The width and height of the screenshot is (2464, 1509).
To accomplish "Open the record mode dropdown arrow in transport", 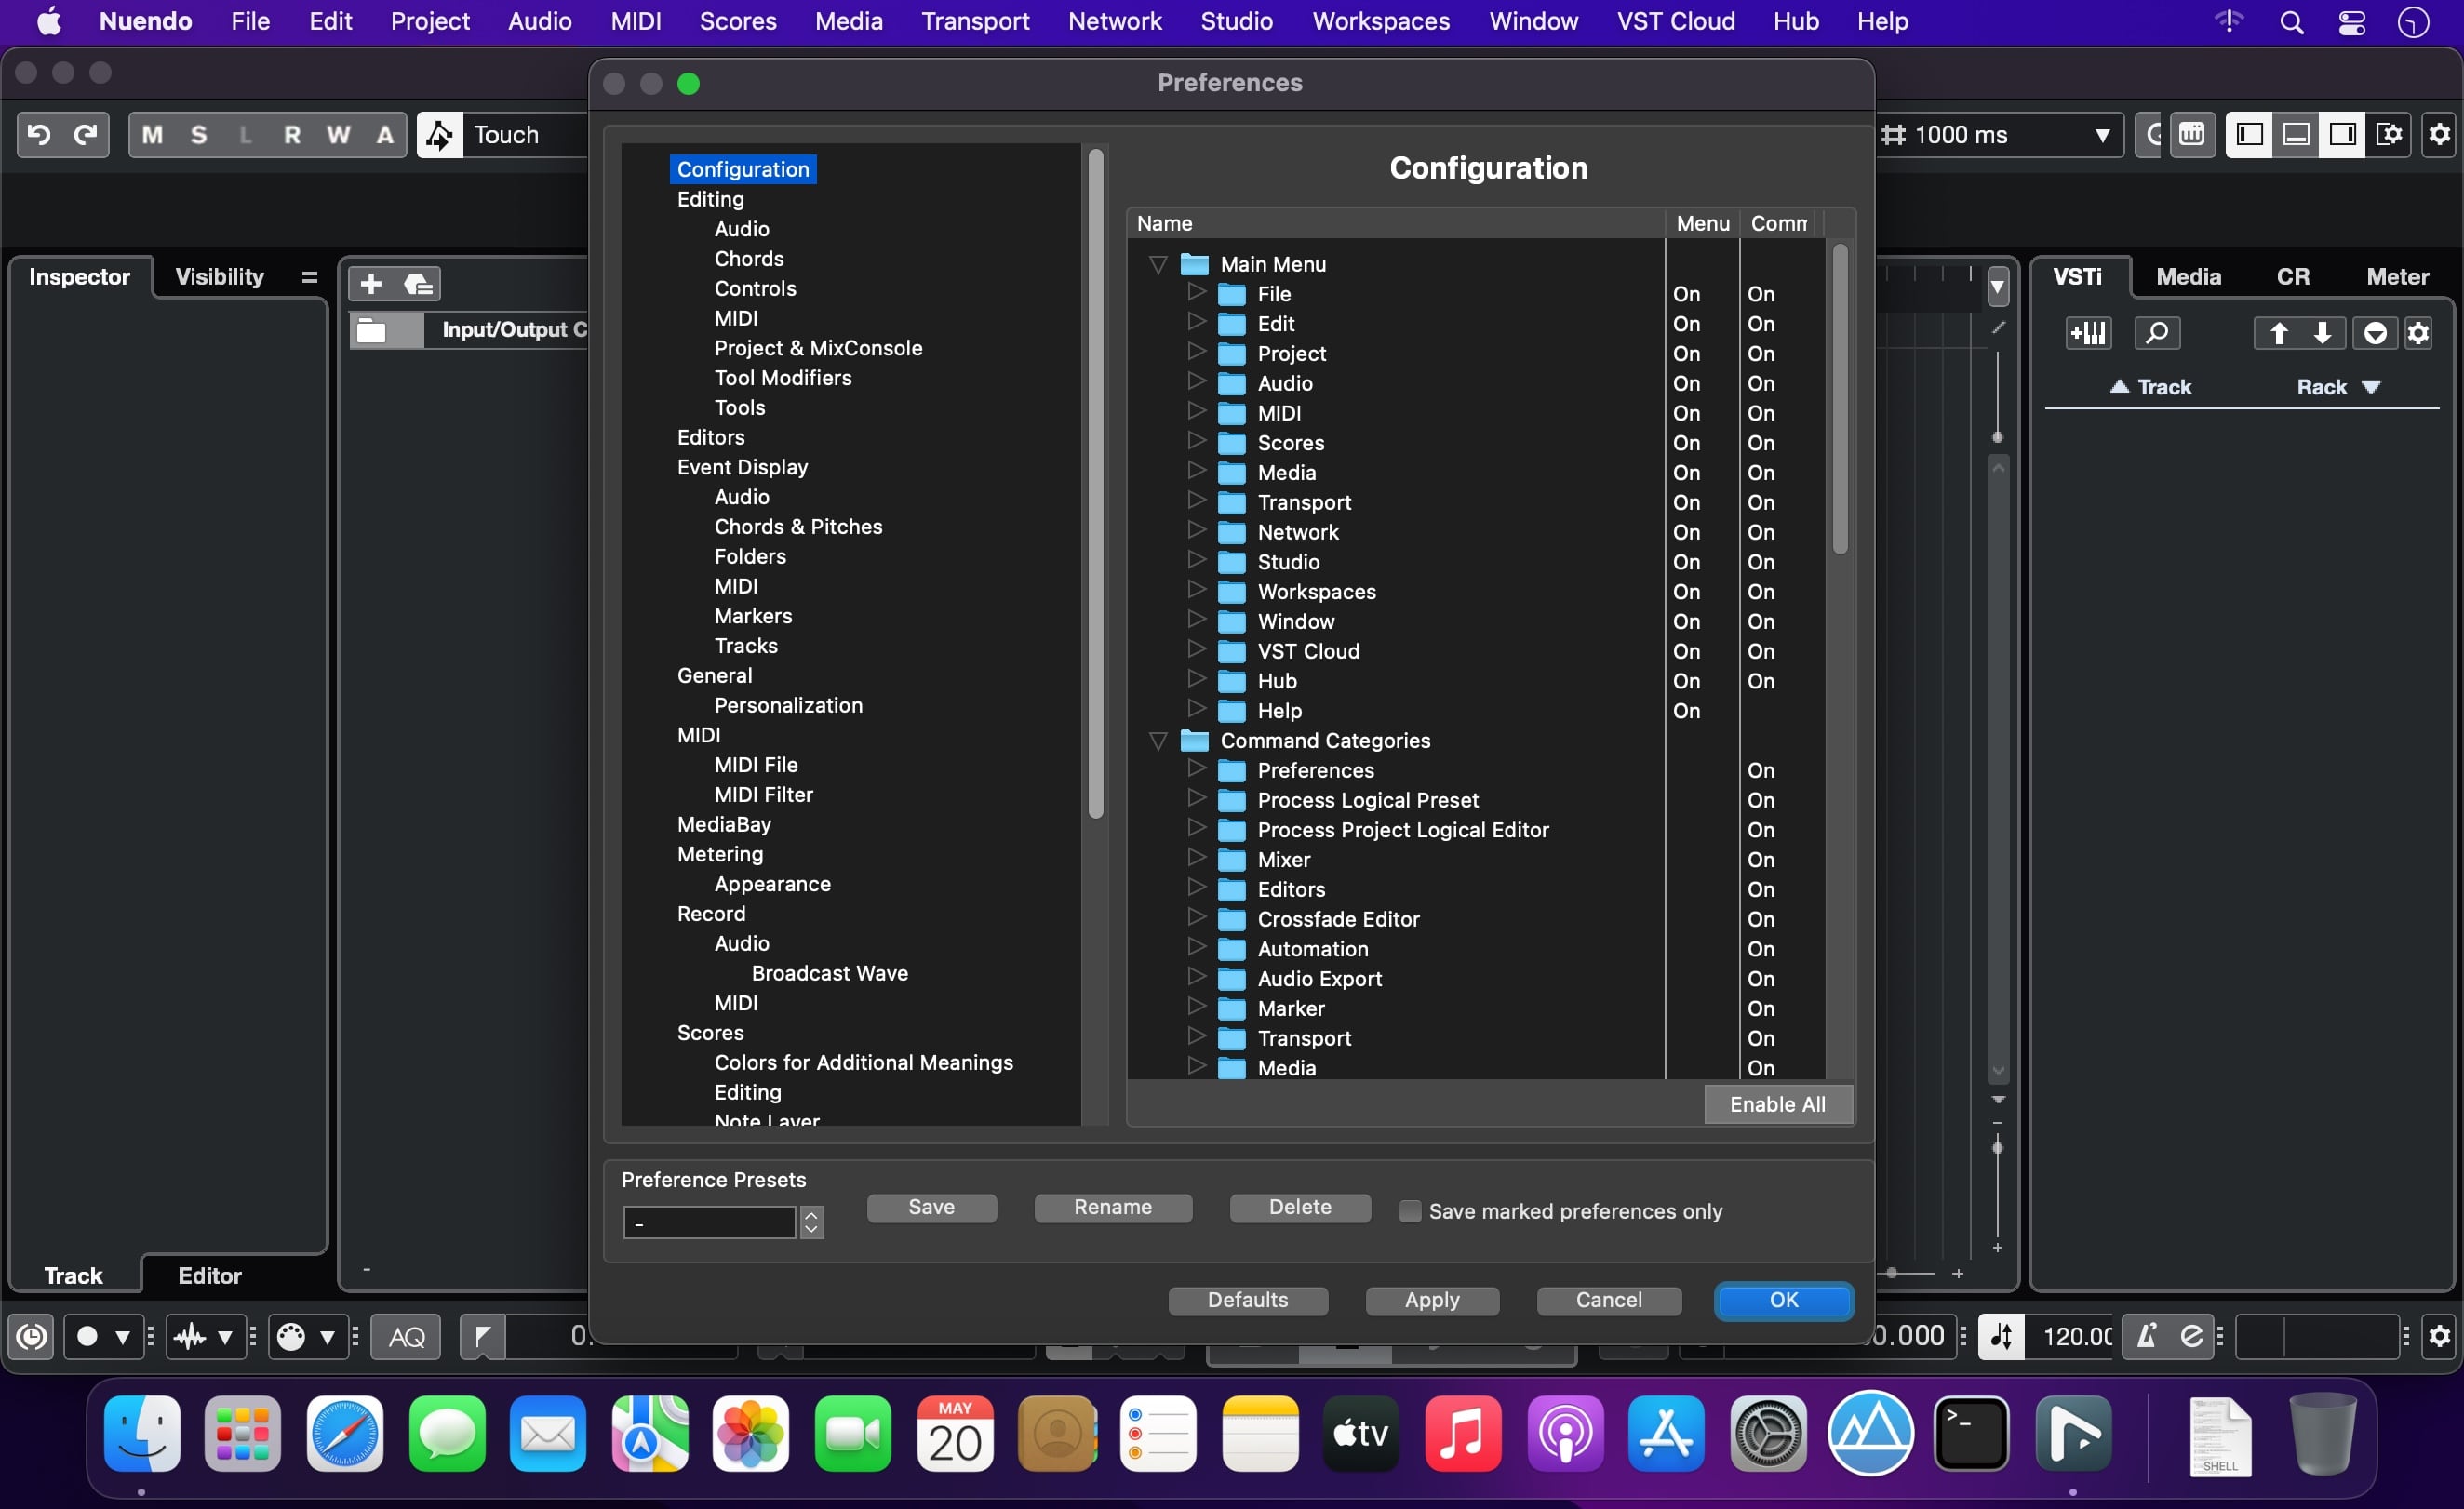I will [x=122, y=1337].
